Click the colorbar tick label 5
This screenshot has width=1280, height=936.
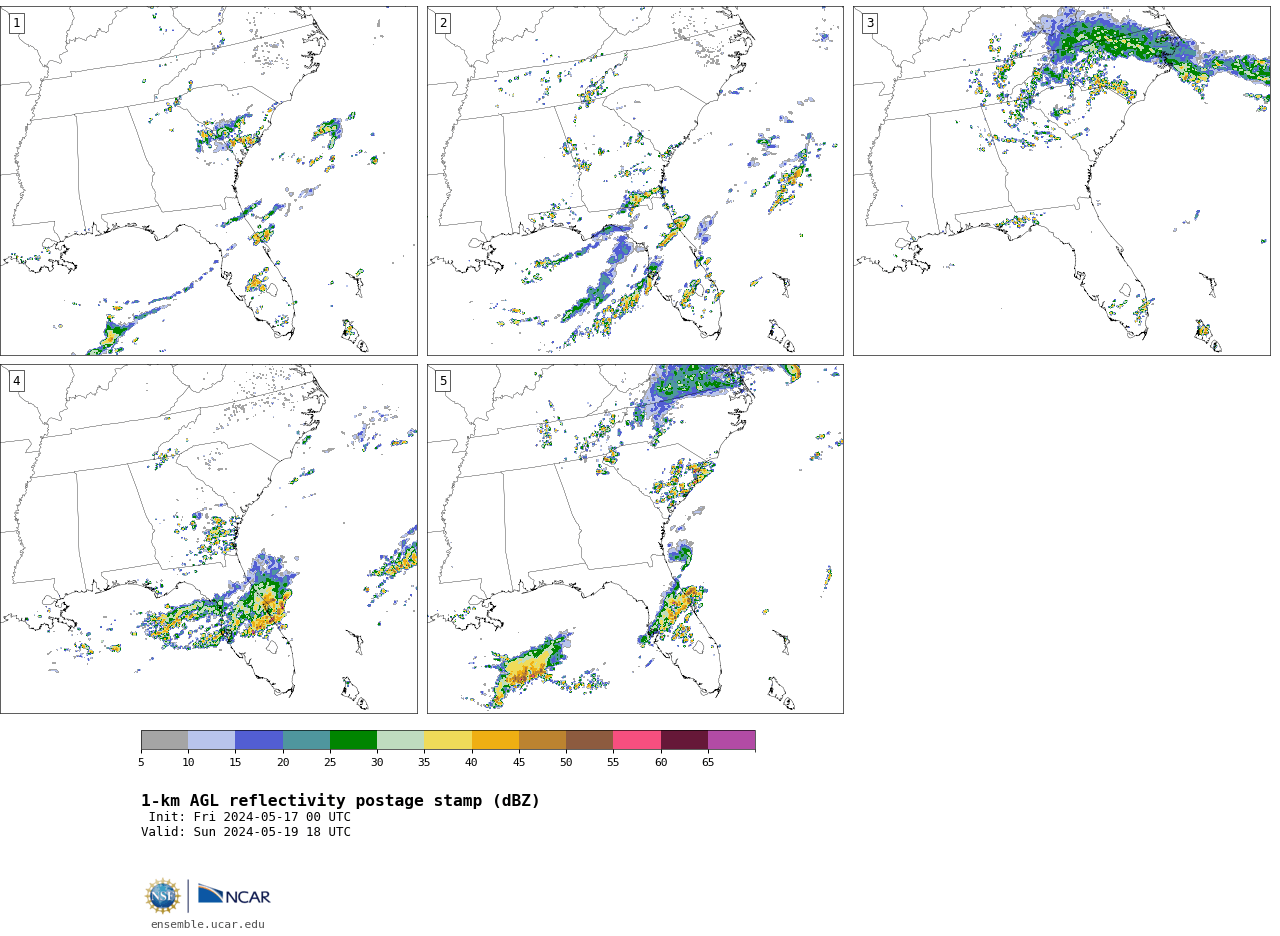141,762
